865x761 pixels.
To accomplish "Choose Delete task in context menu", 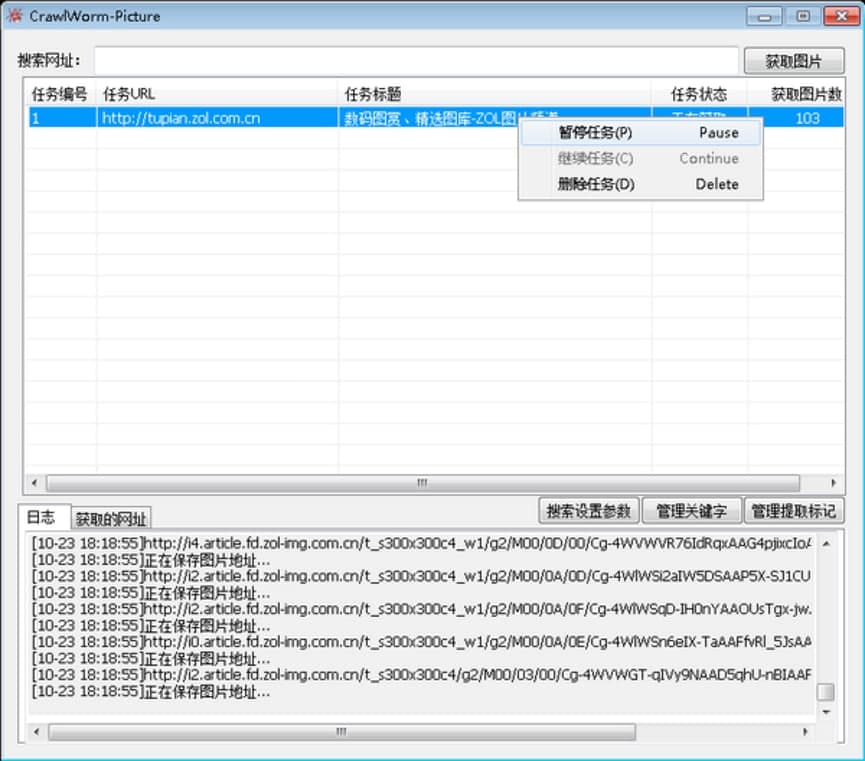I will coord(641,184).
